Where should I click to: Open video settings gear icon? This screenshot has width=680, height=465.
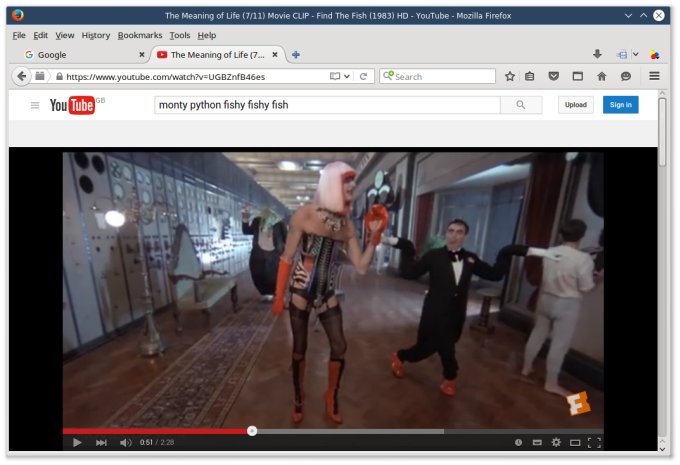click(x=556, y=442)
